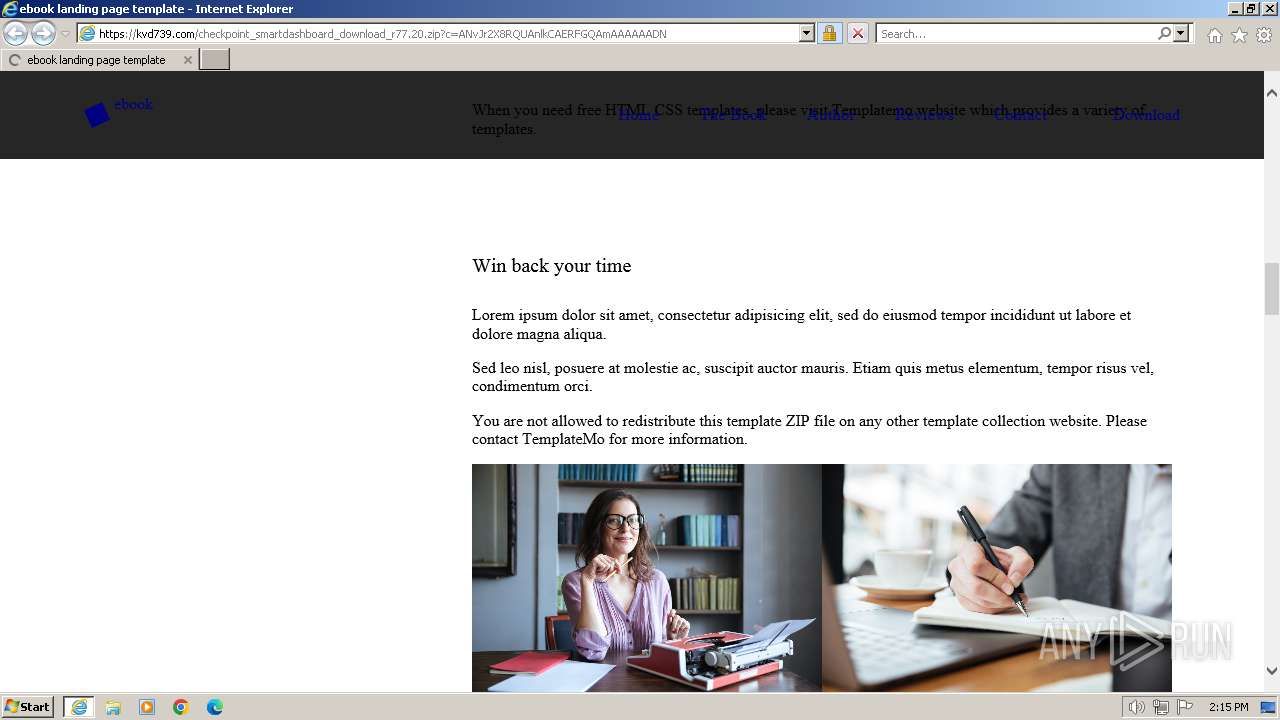1280x720 pixels.
Task: Open the search provider dropdown arrow
Action: point(1181,34)
